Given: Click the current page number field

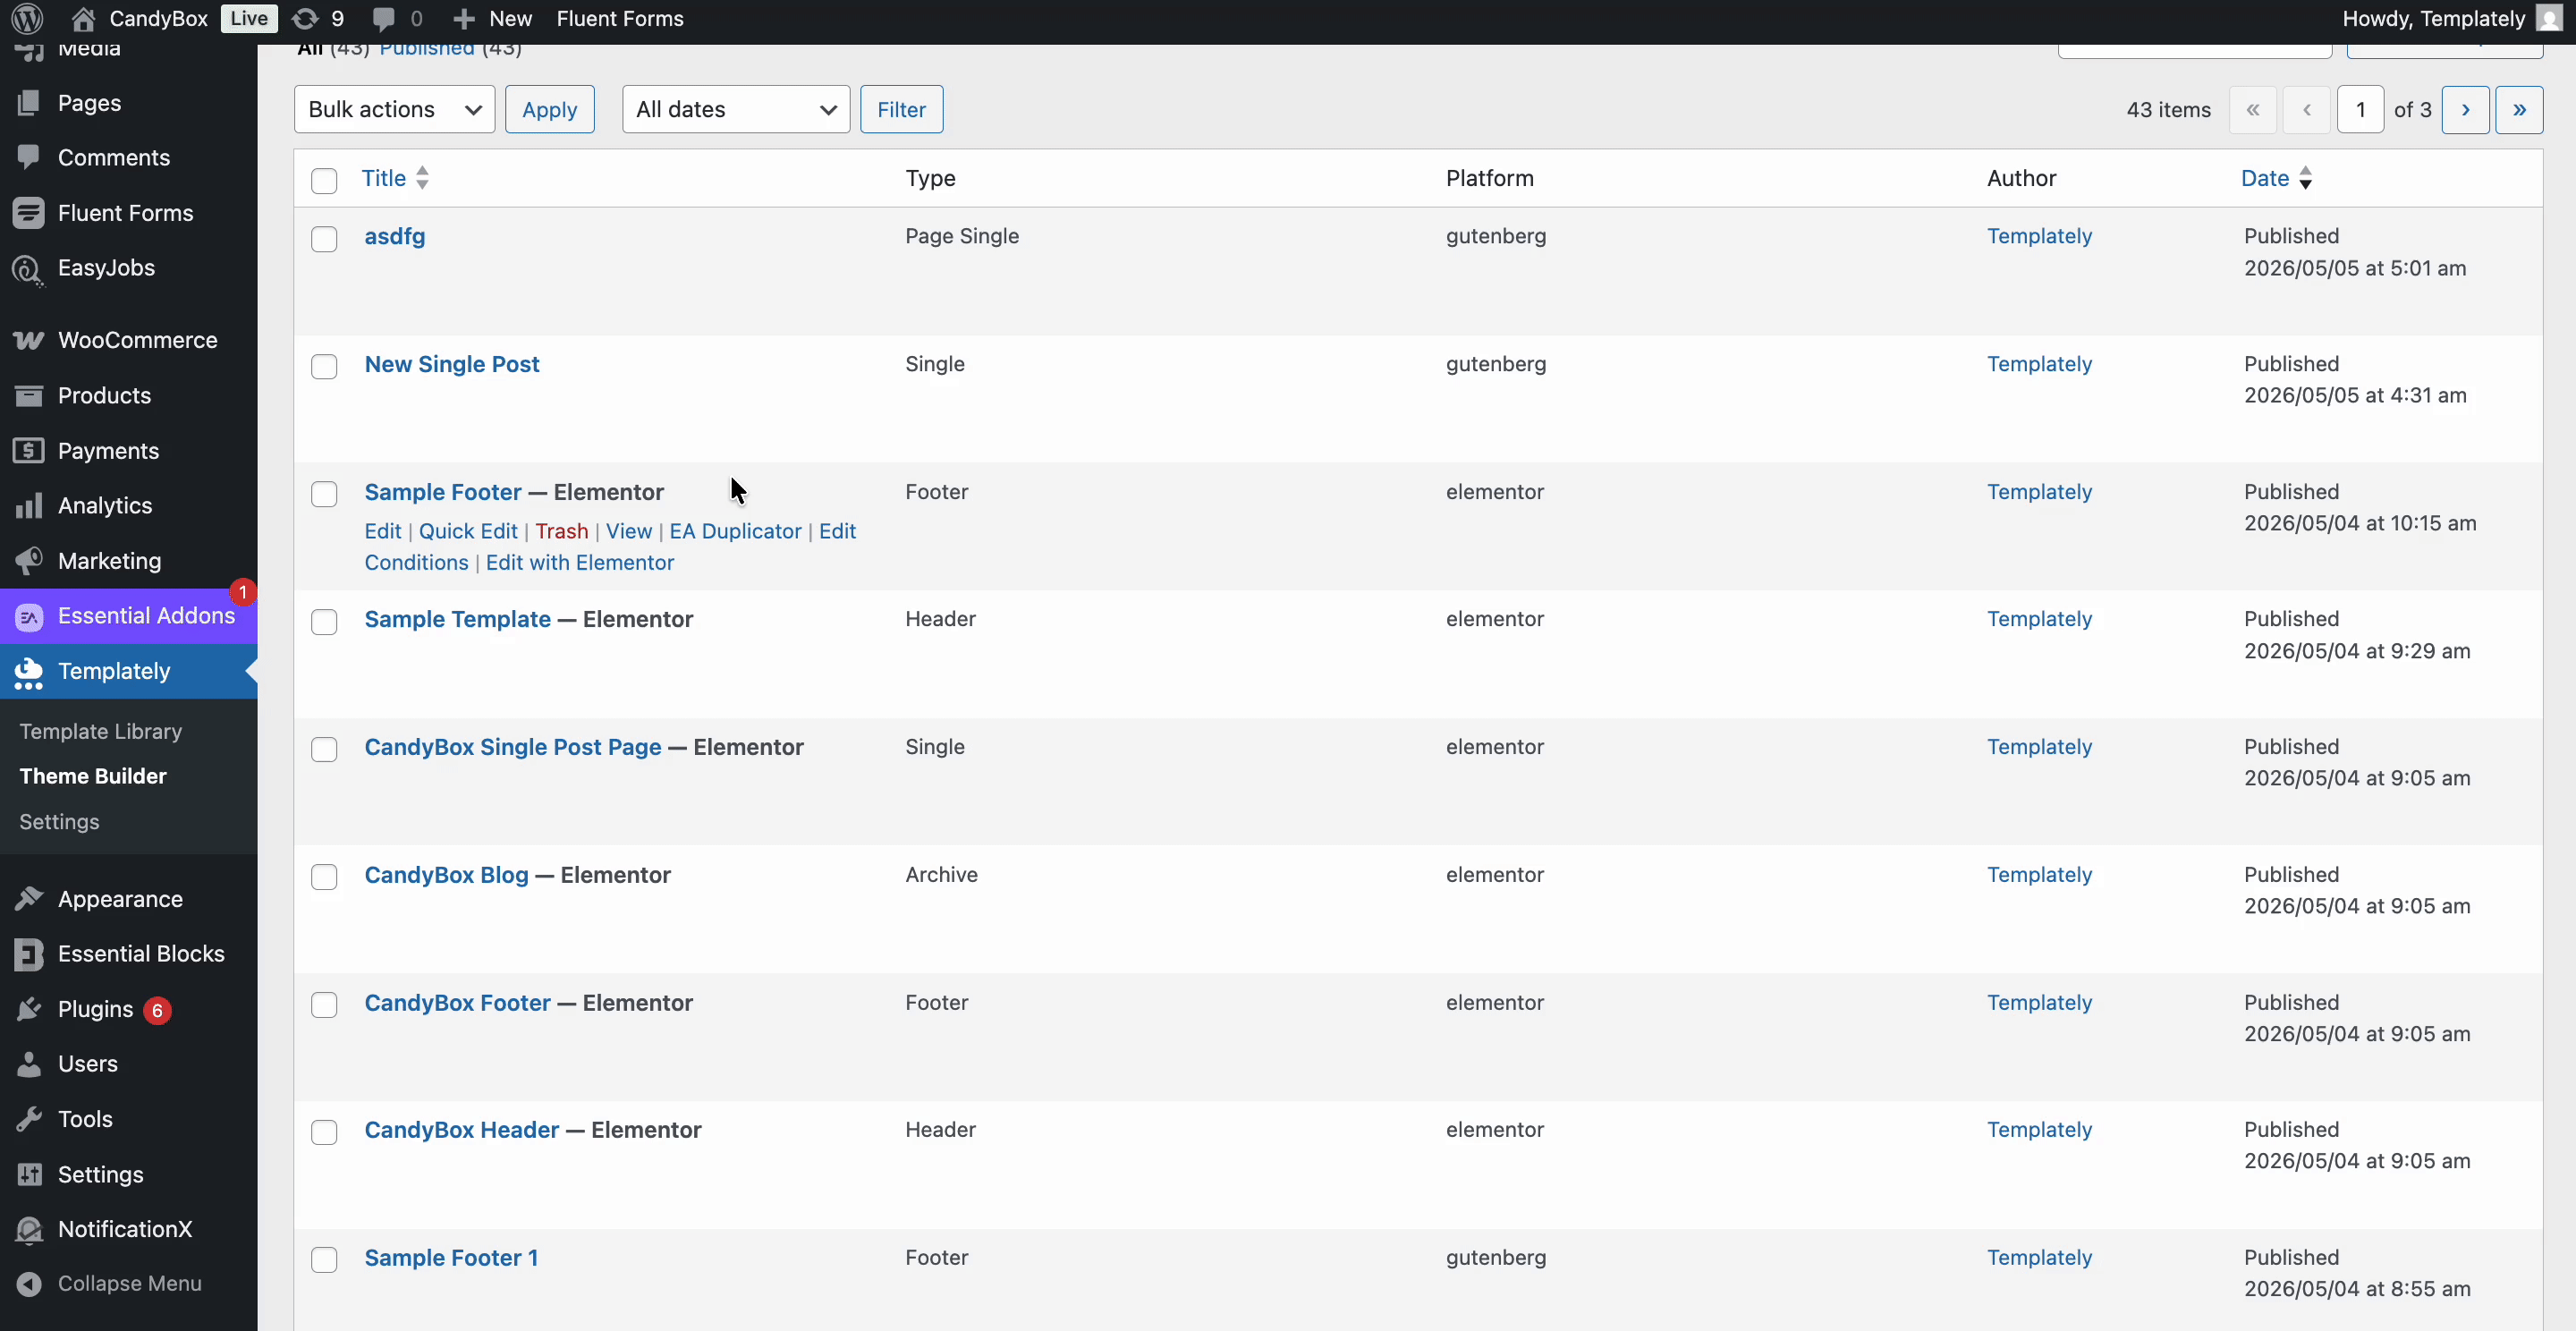Looking at the screenshot, I should point(2360,109).
